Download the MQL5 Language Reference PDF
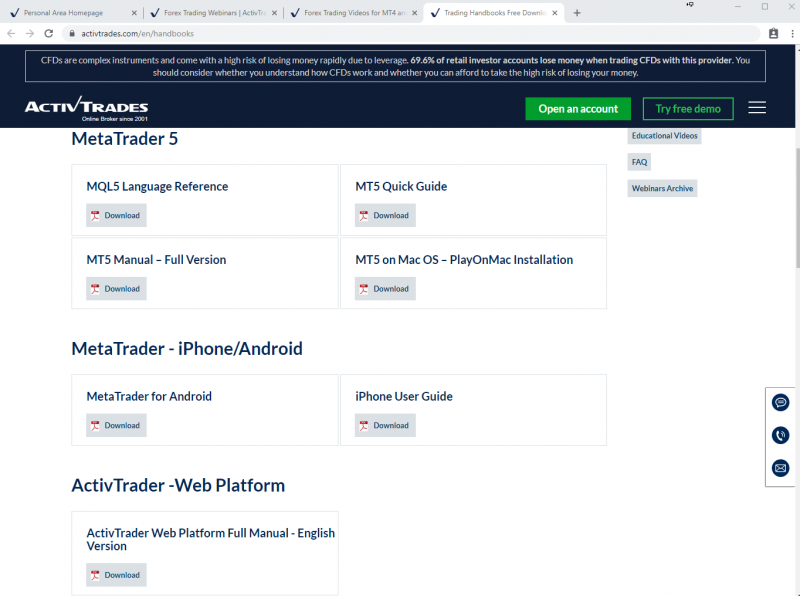The image size is (800, 596). click(x=116, y=215)
